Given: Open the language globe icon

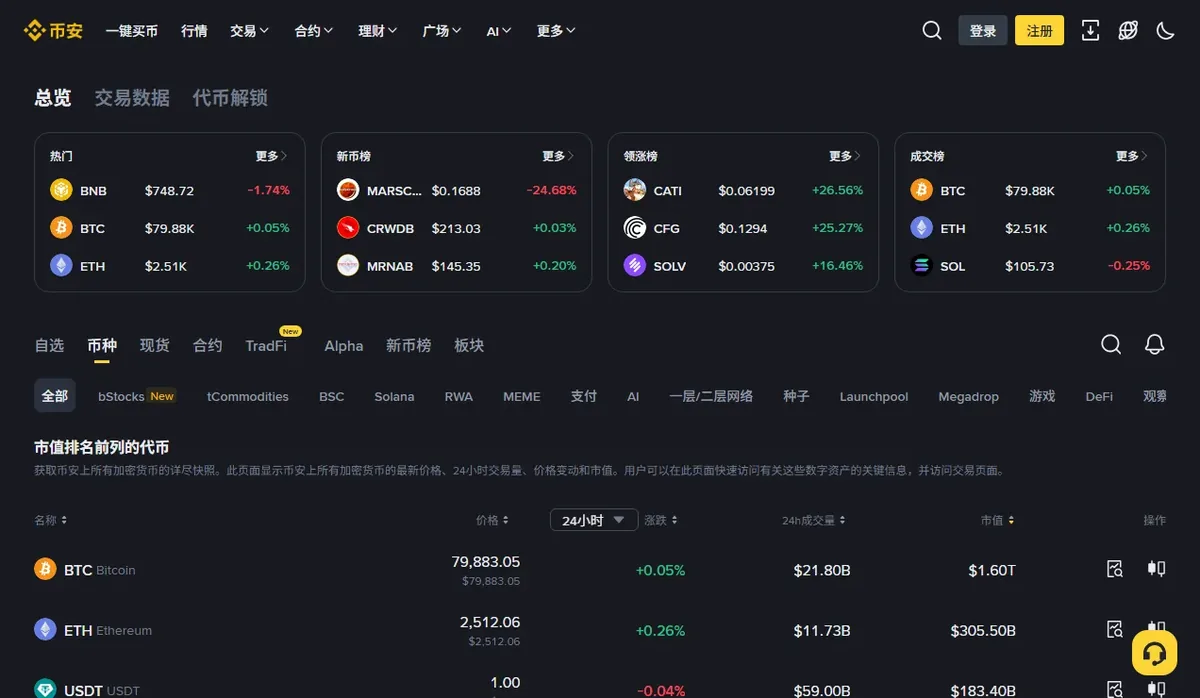Looking at the screenshot, I should click(x=1128, y=31).
